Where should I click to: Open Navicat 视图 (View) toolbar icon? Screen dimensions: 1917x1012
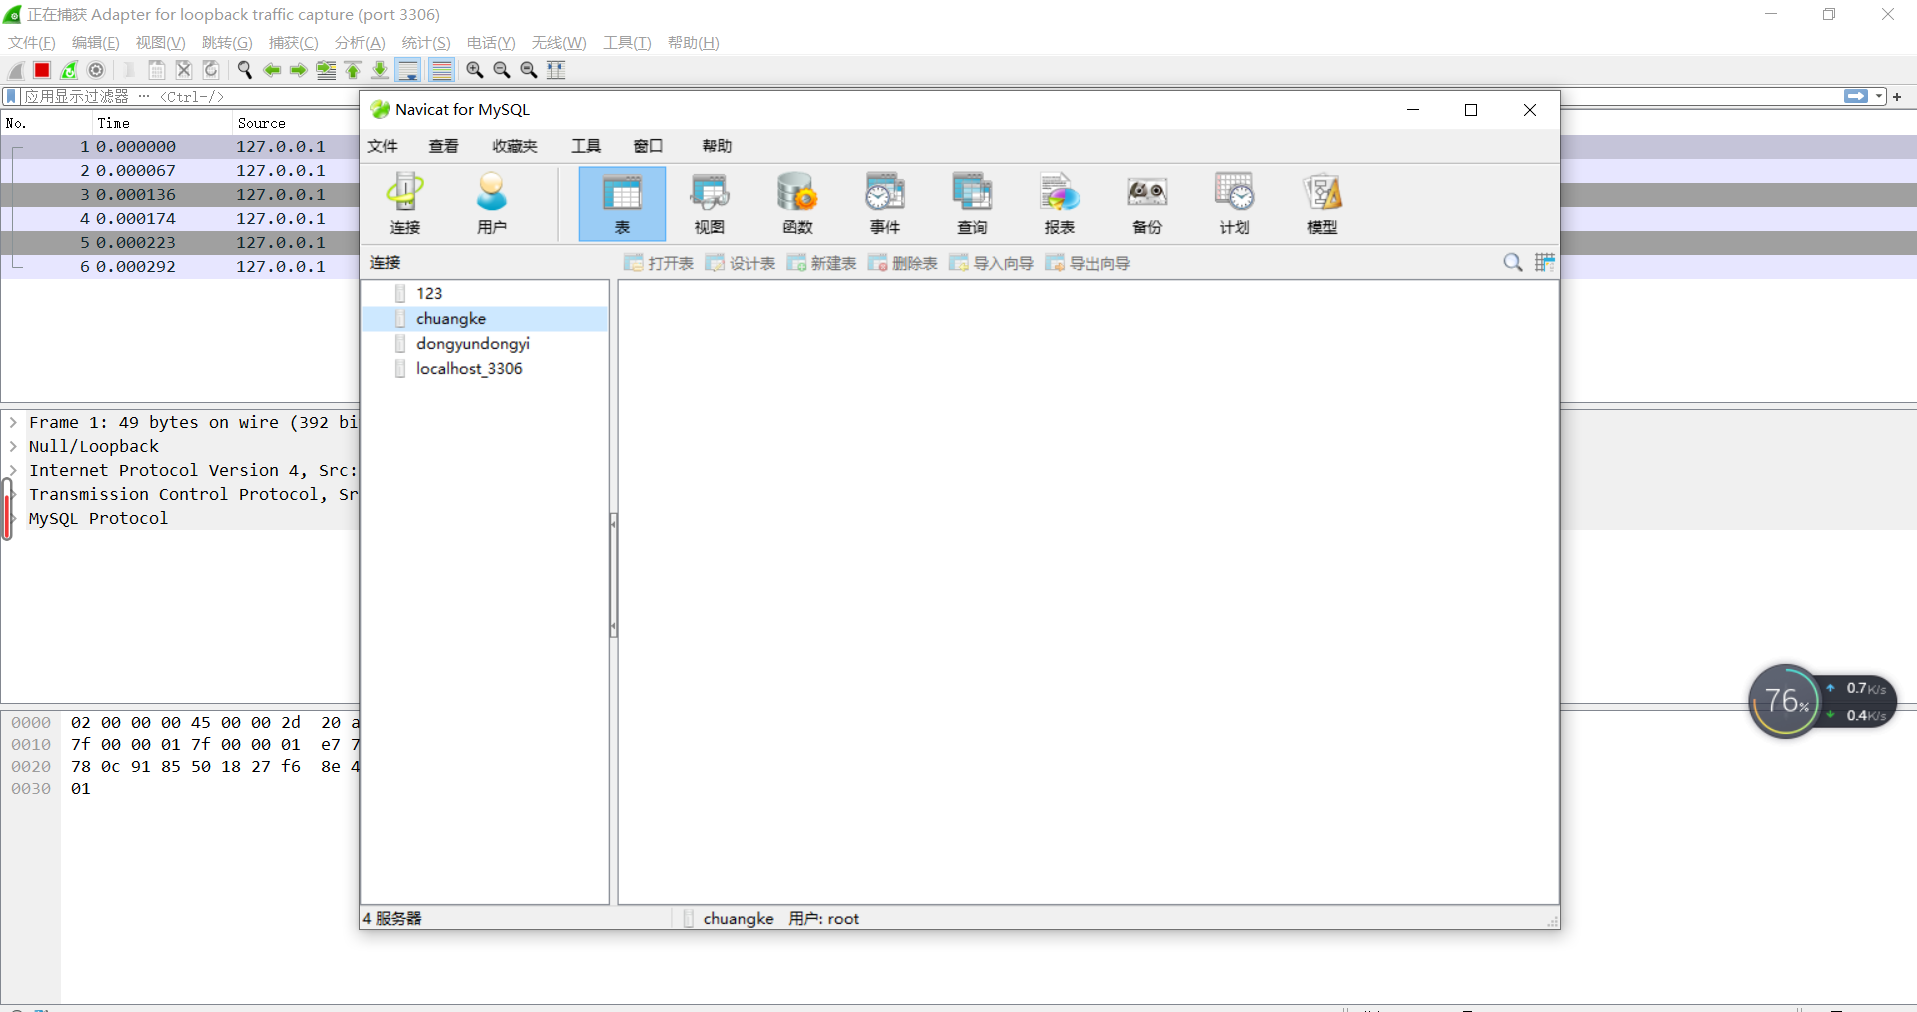point(710,204)
